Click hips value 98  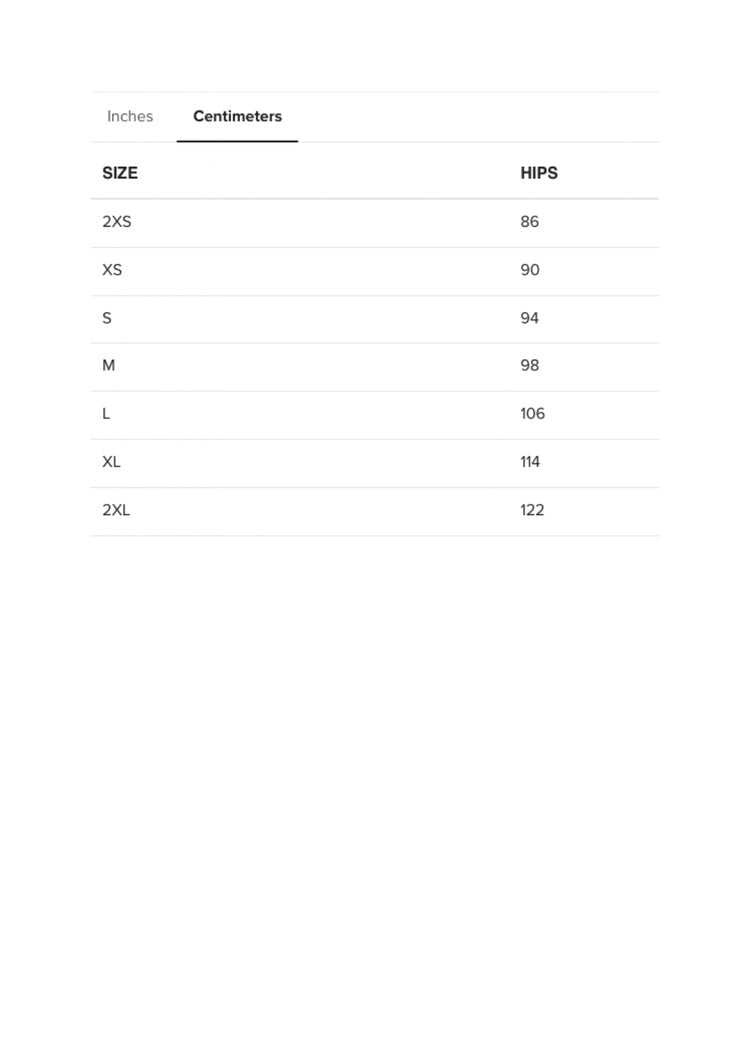point(529,365)
